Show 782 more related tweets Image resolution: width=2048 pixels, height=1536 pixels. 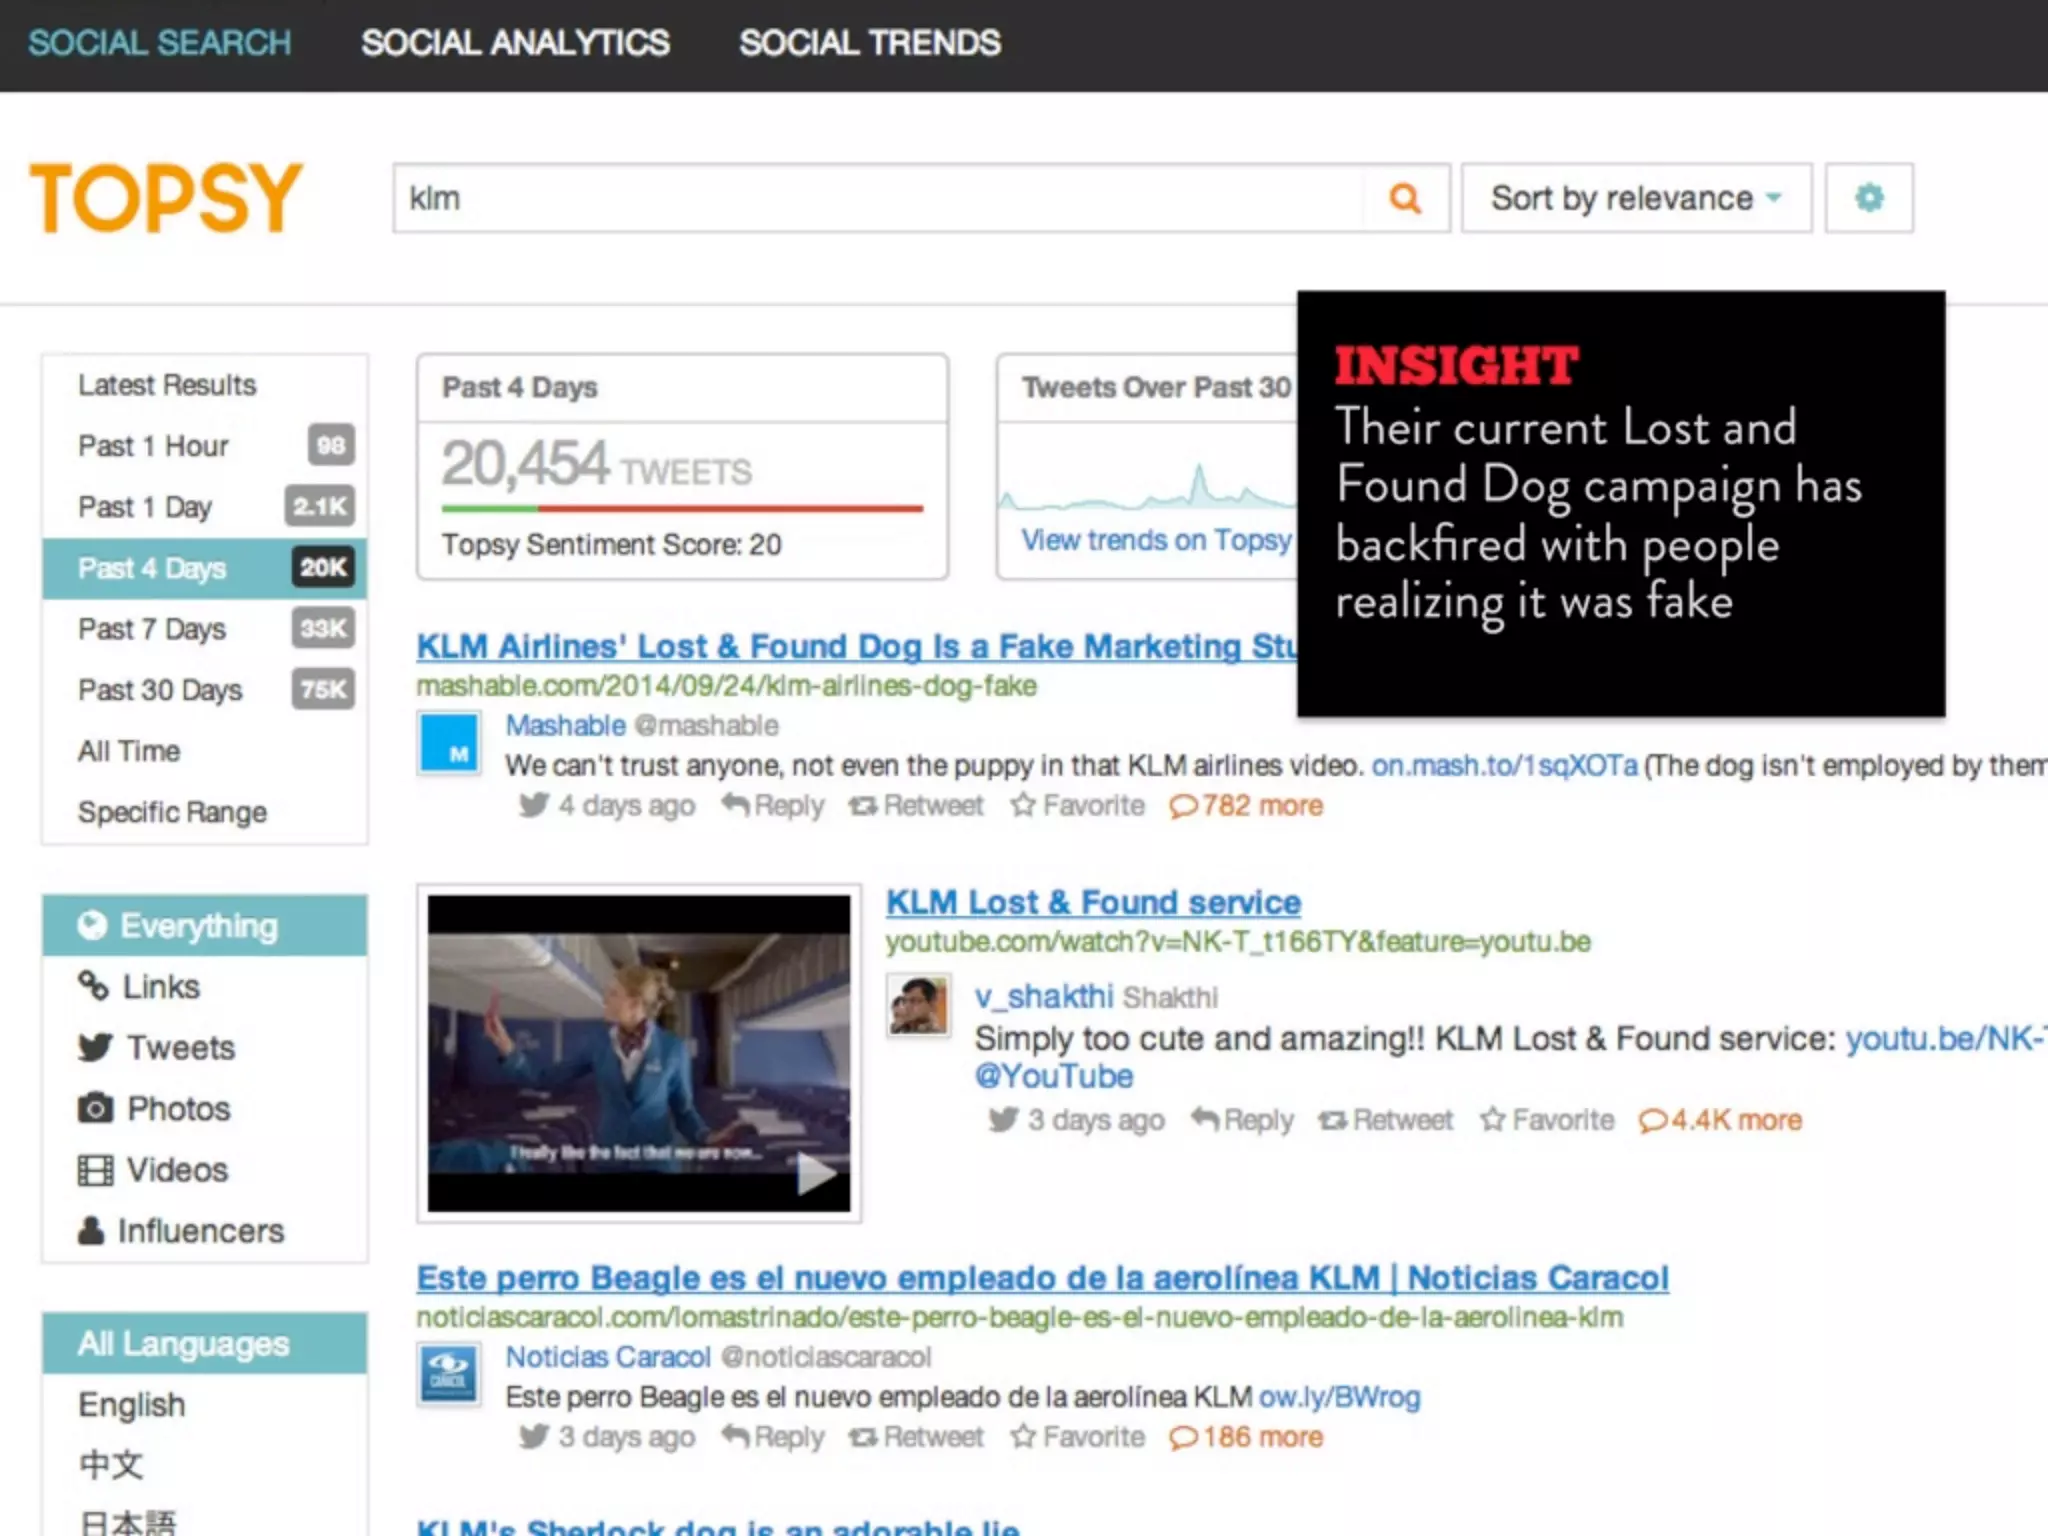[x=1246, y=805]
